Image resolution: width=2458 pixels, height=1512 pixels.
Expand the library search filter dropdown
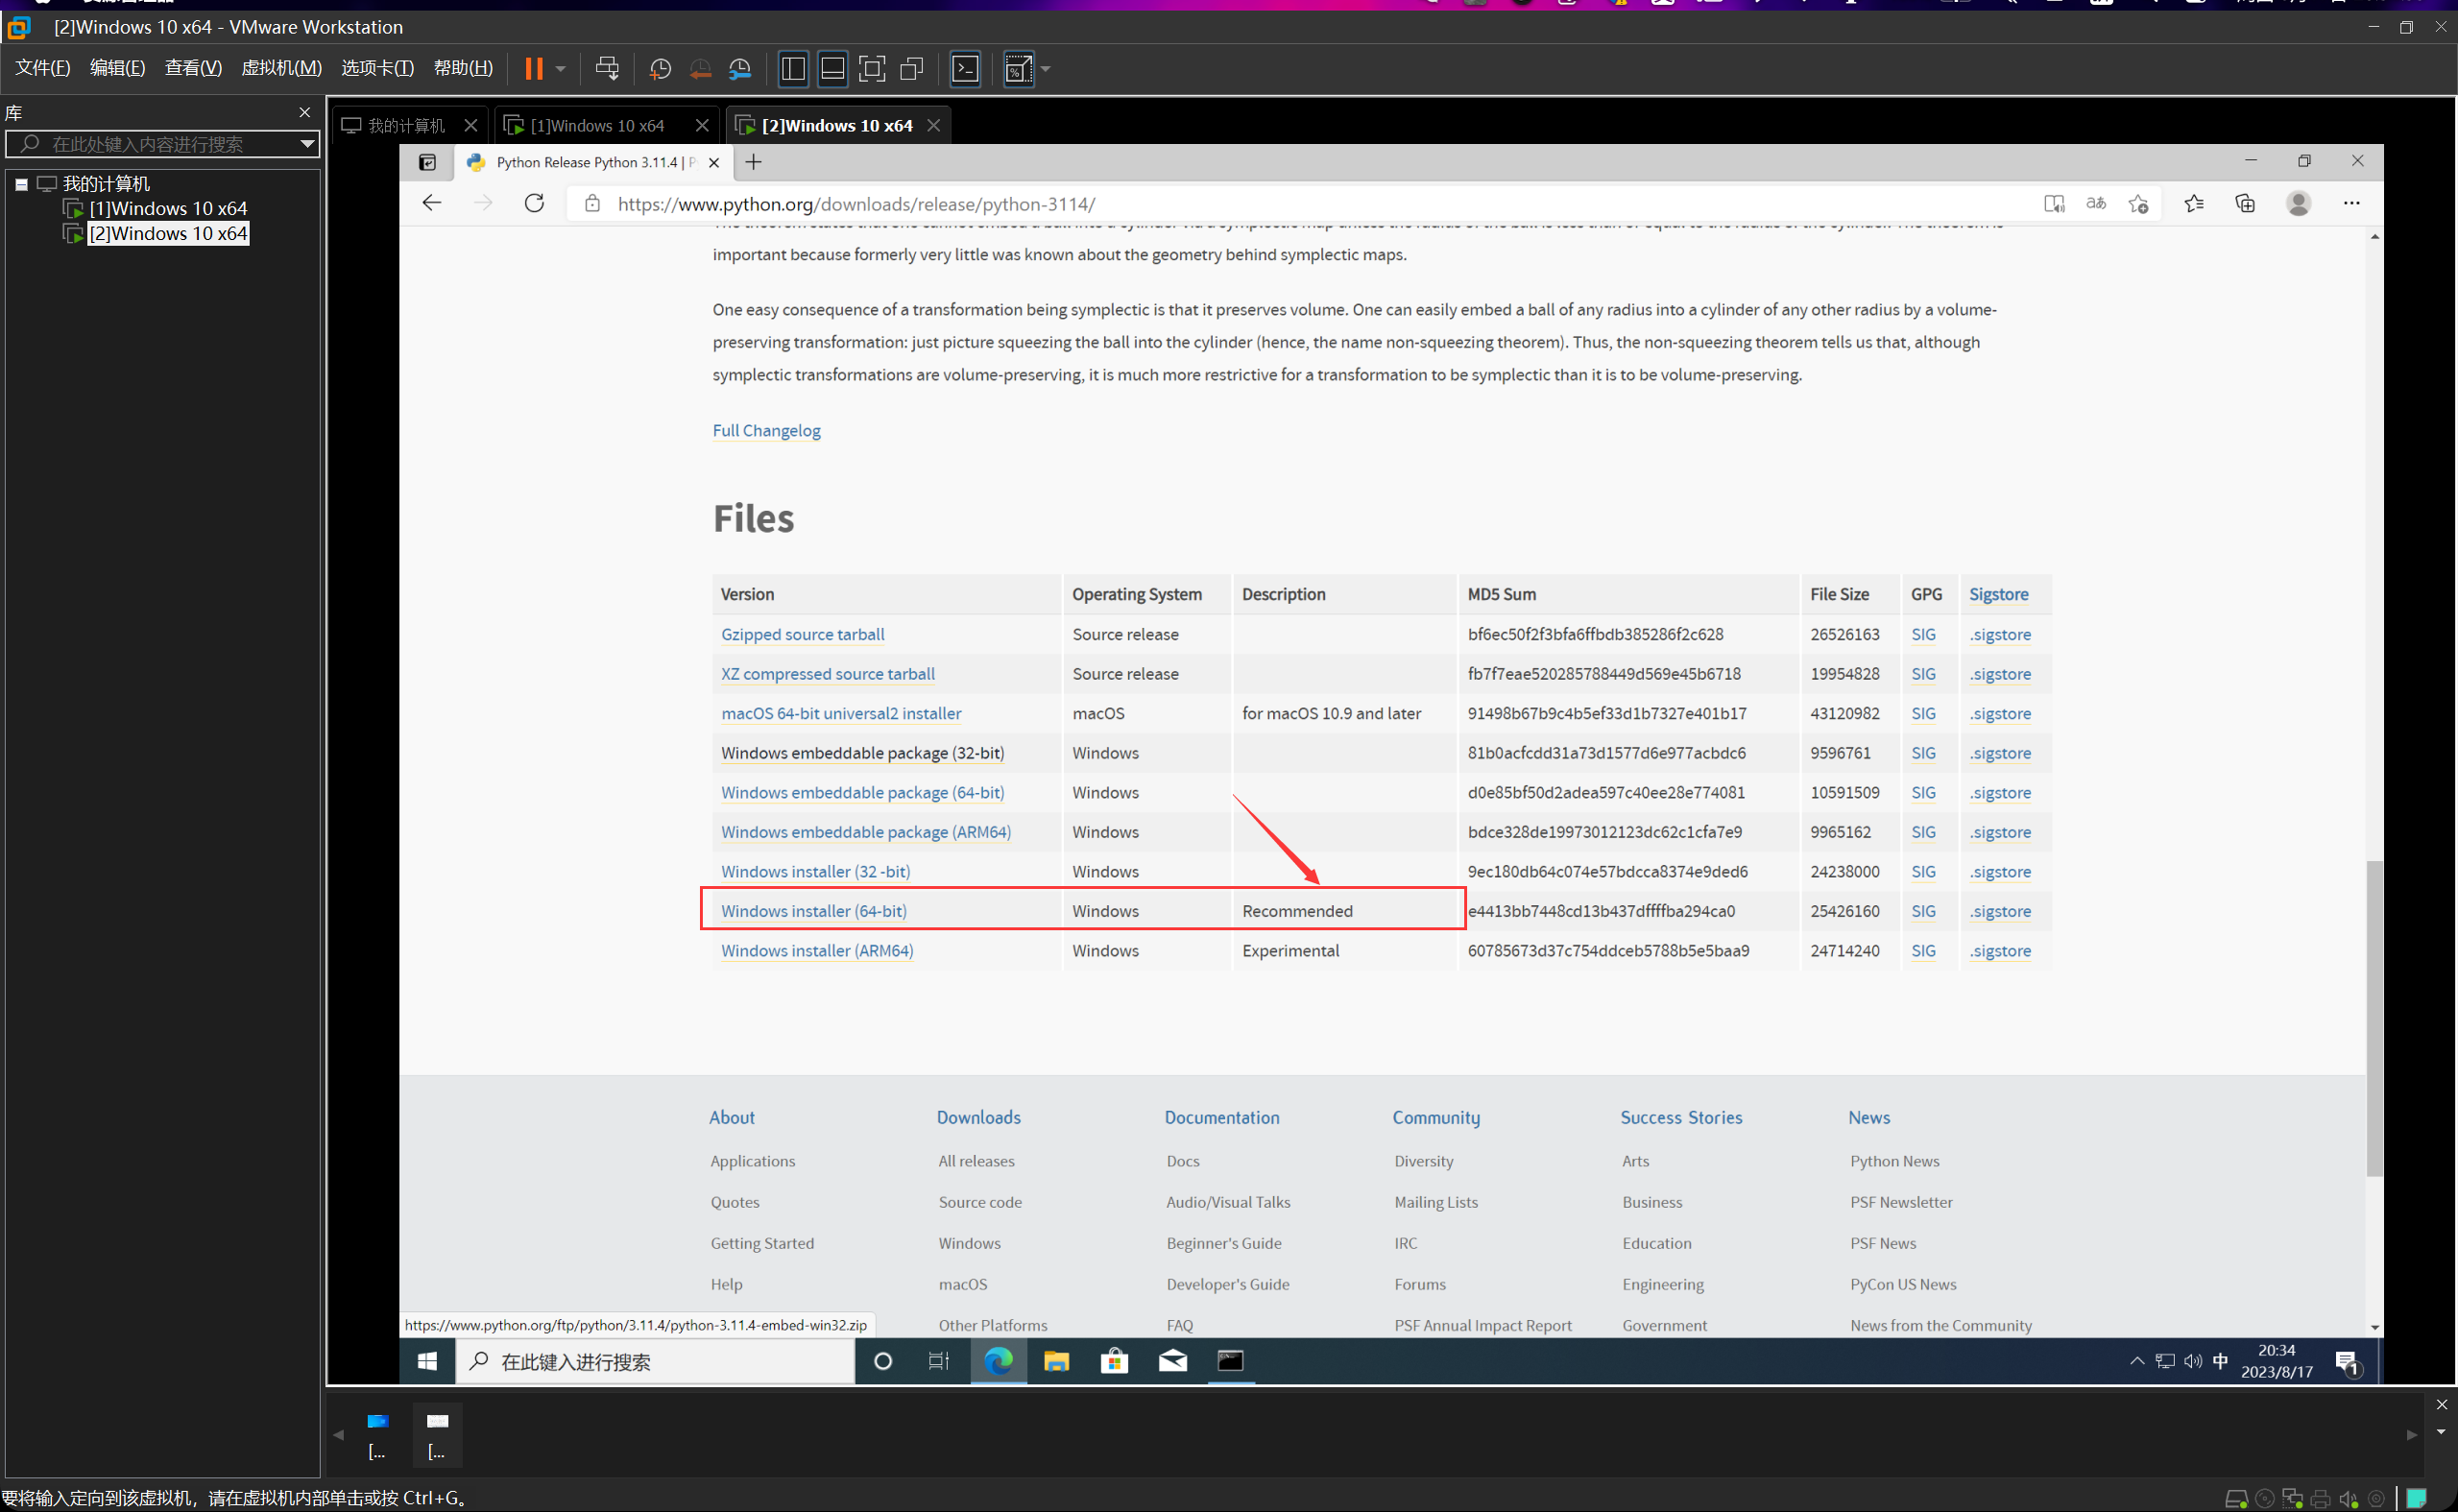click(308, 144)
